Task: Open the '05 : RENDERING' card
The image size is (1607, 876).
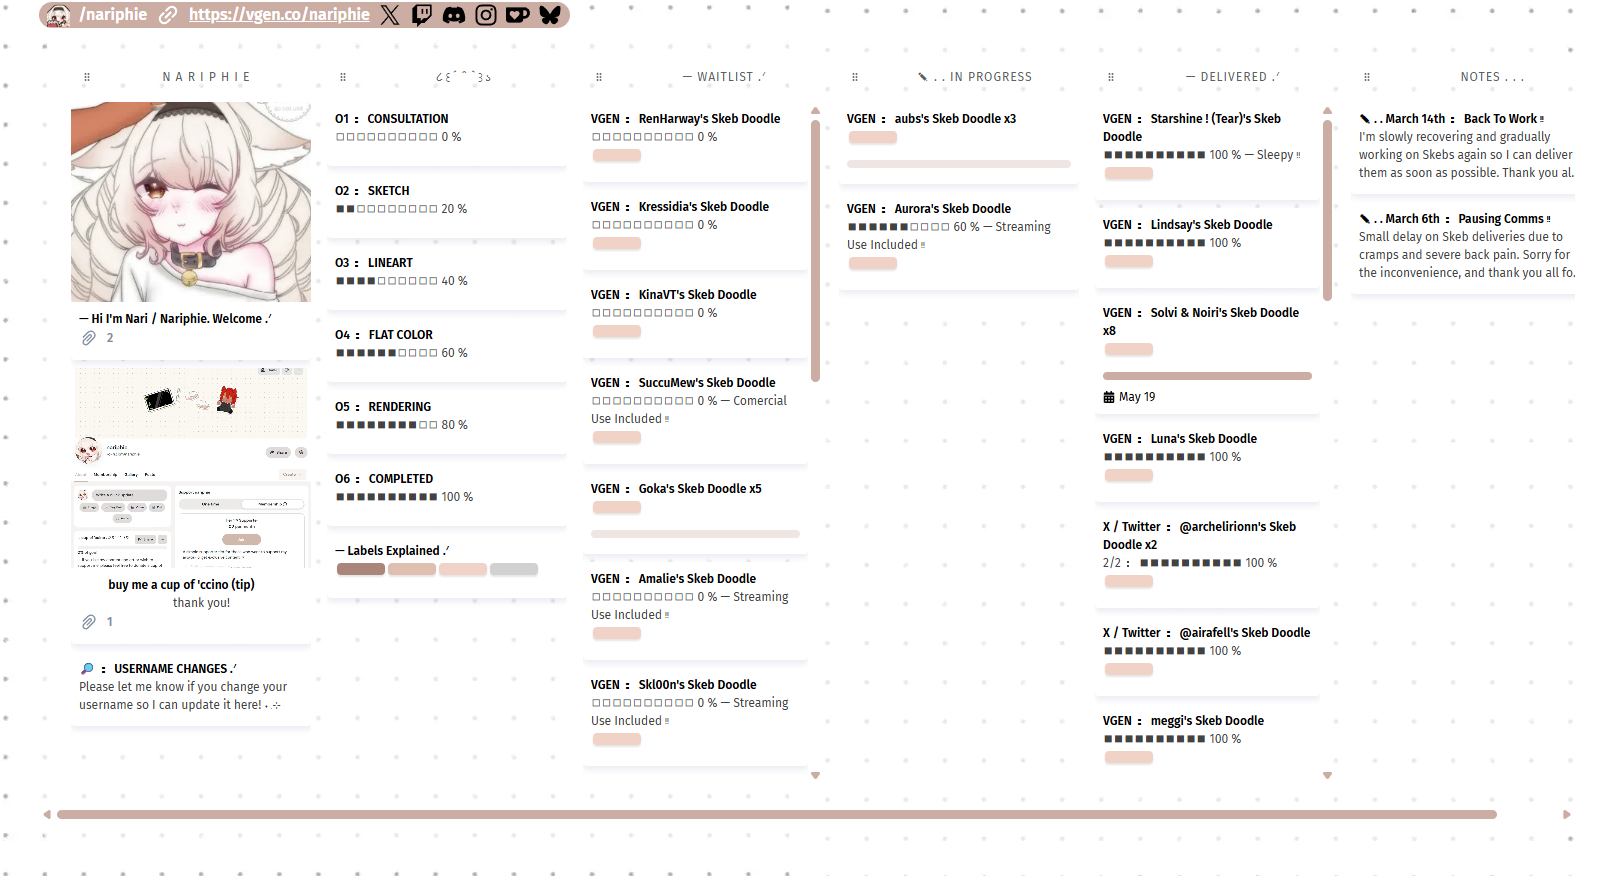Action: [x=447, y=422]
